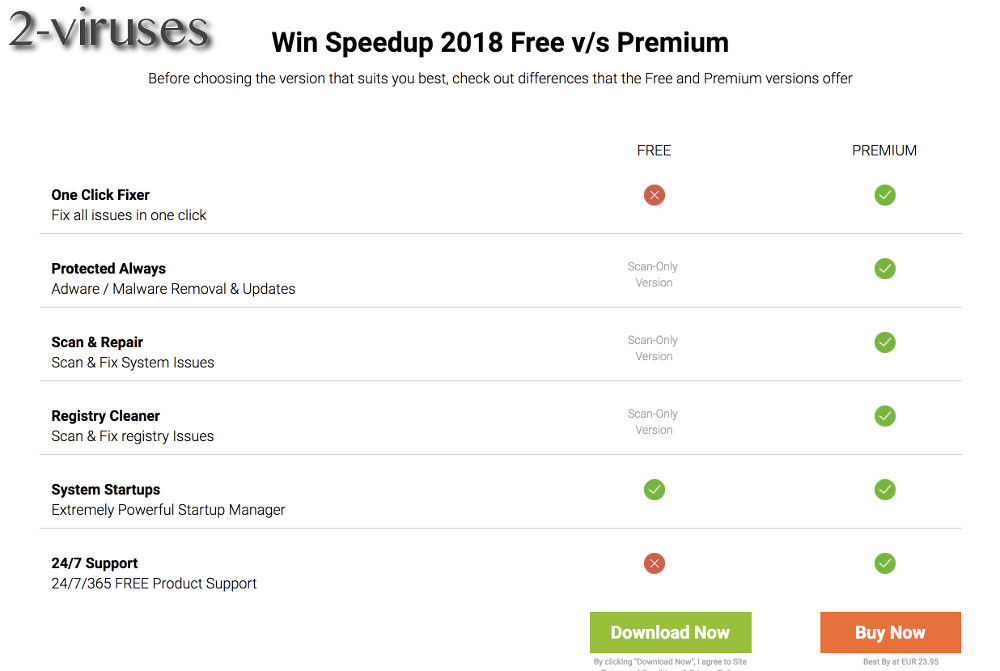Click the One Click Fixer feature title
Screen dimensions: 1000x671
100,195
